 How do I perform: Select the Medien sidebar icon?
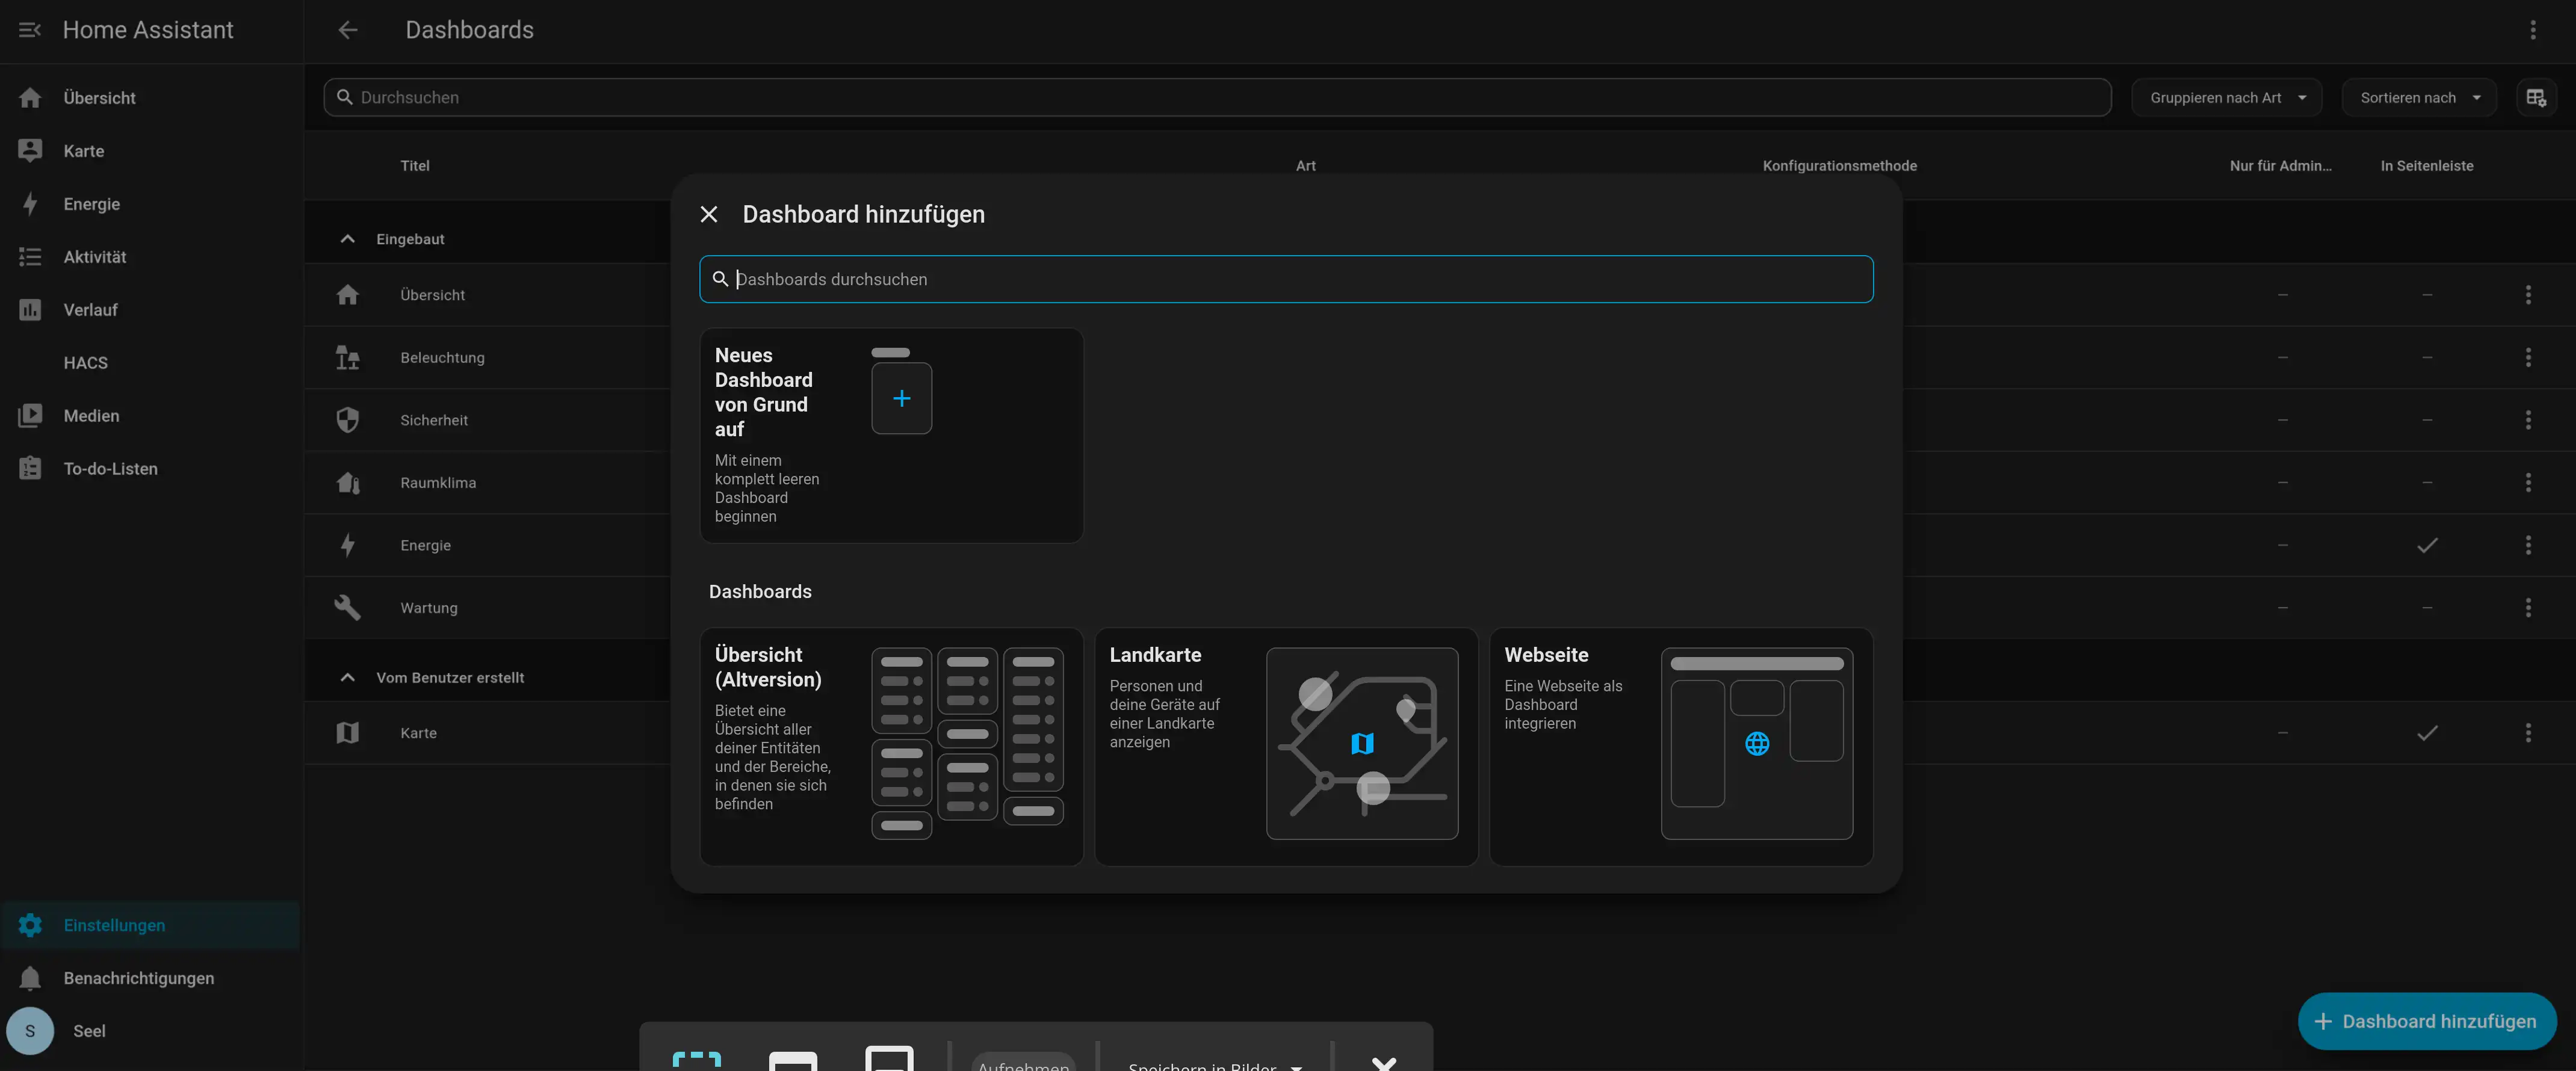(x=30, y=416)
